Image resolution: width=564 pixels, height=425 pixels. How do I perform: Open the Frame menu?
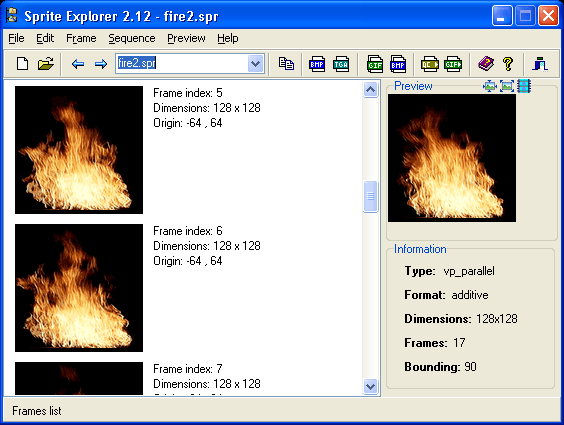tap(81, 38)
